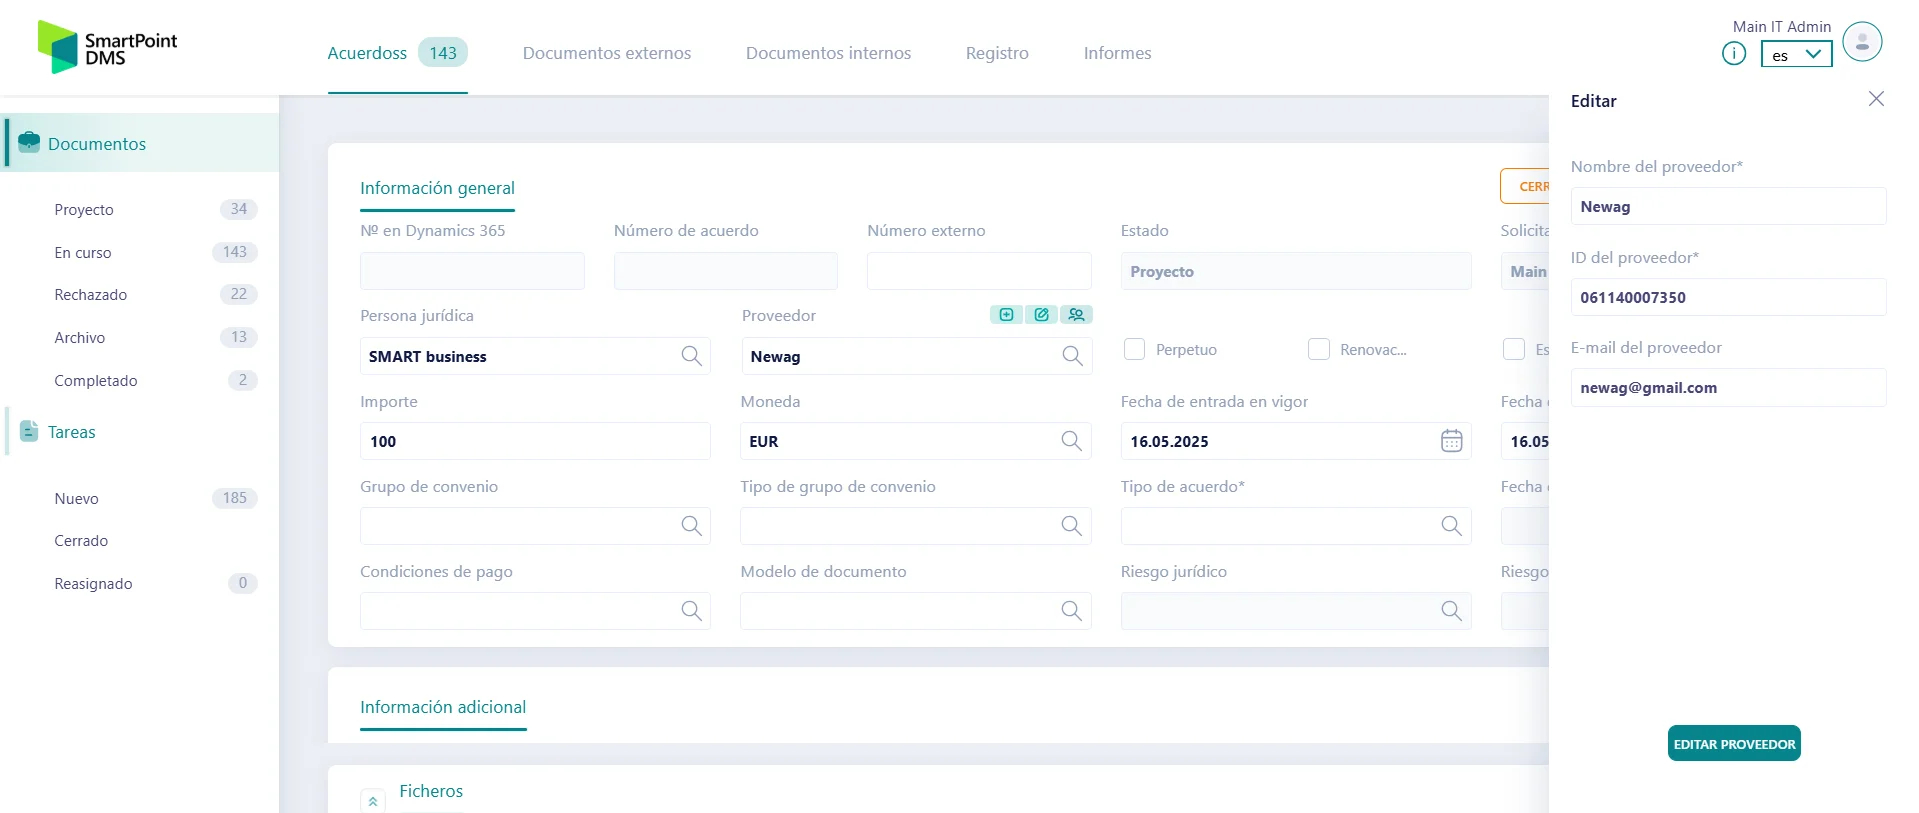The width and height of the screenshot is (1919, 813).
Task: Click the edit provider pencil icon
Action: pyautogui.click(x=1041, y=315)
